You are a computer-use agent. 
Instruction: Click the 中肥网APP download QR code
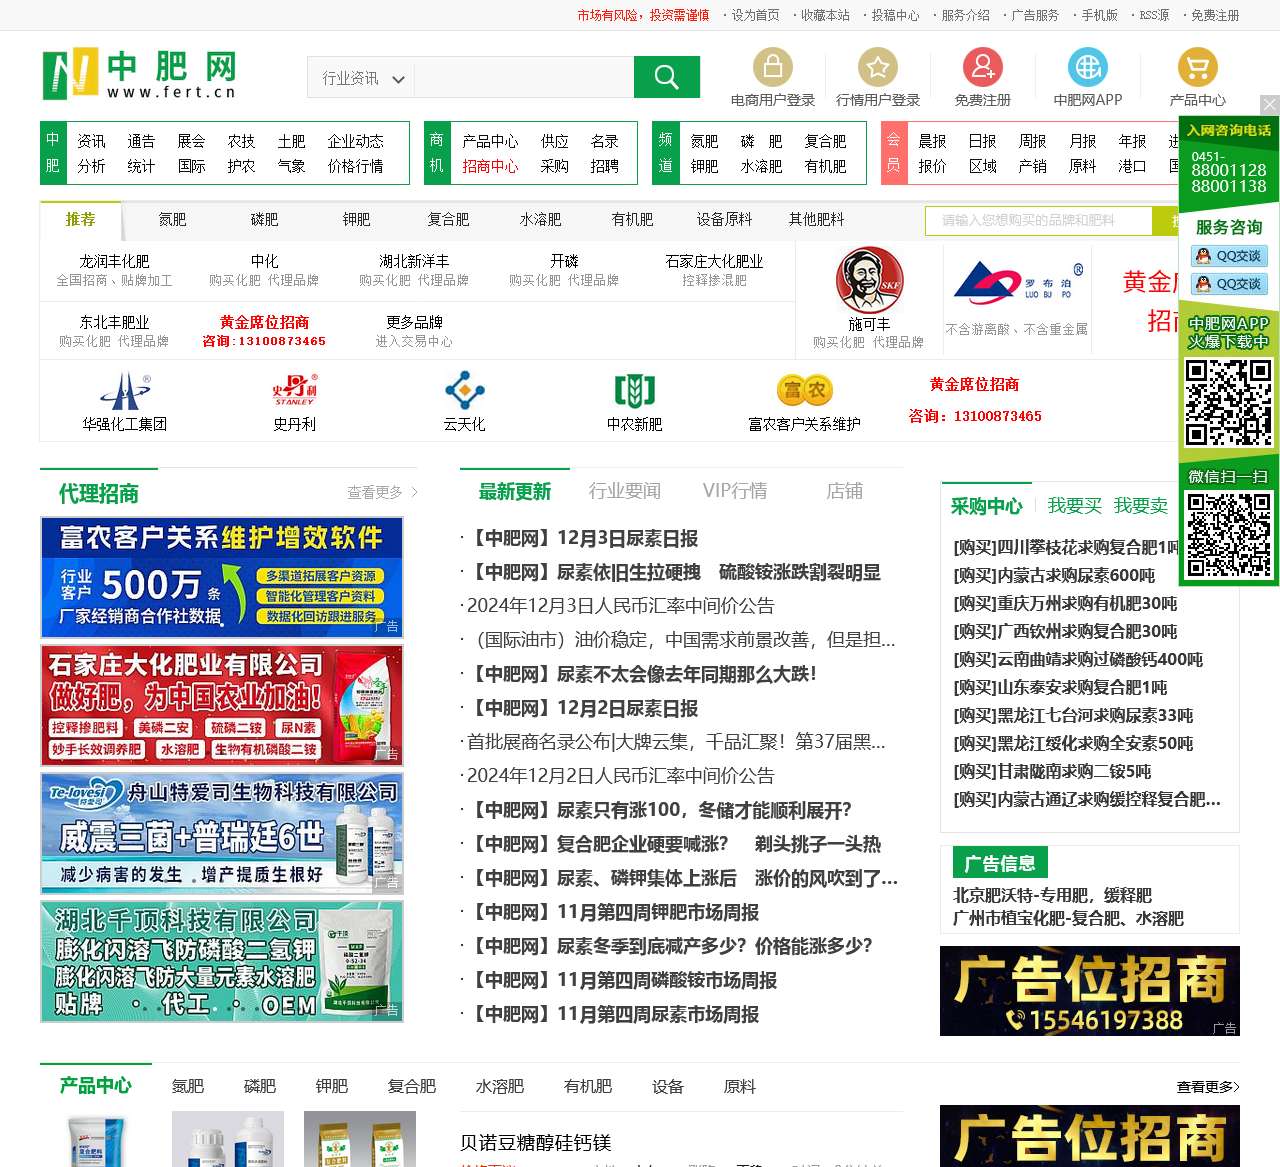coord(1229,403)
